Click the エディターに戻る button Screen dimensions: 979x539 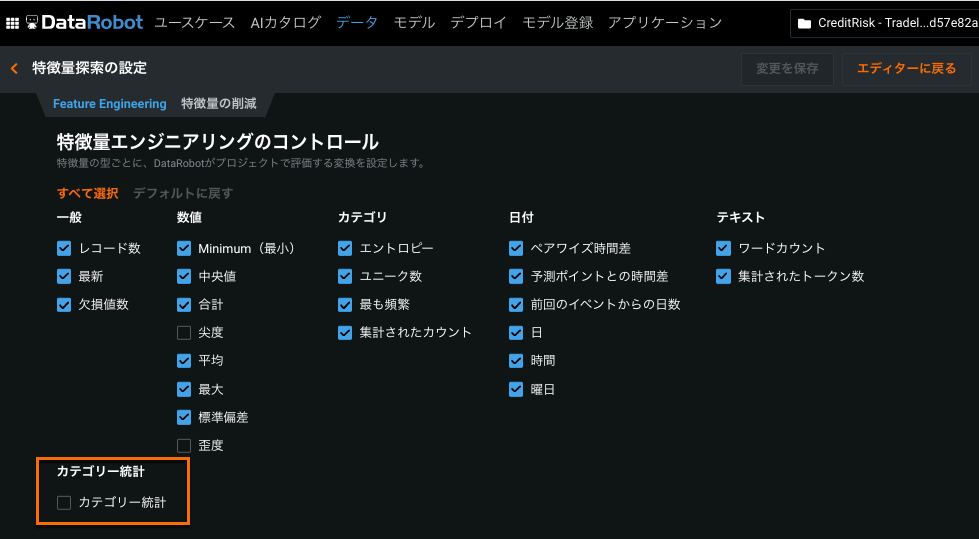click(906, 68)
